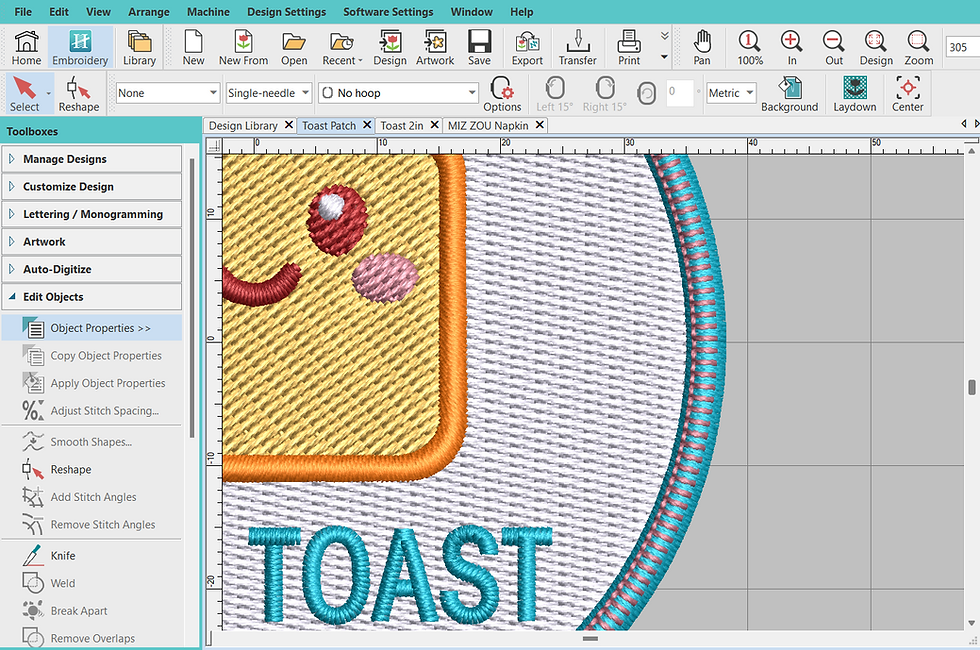Select the Reshape tool in Edit Objects
The image size is (980, 650).
point(70,469)
